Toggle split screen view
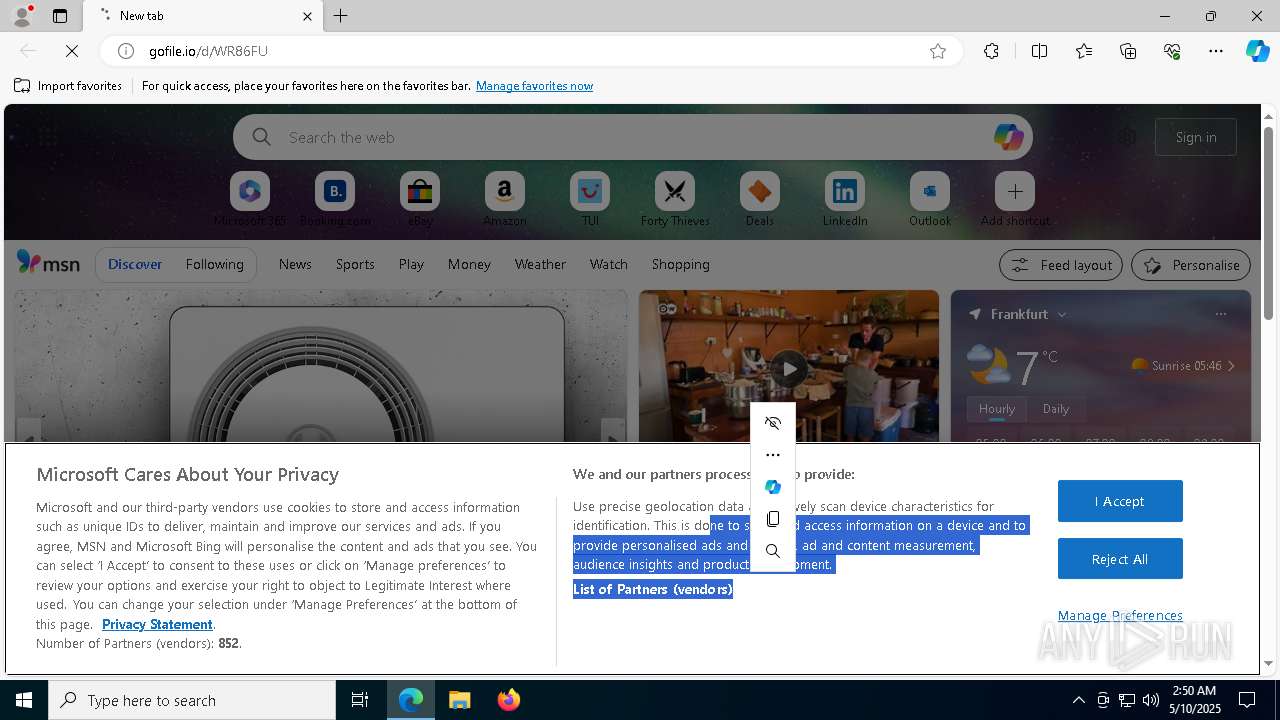Image resolution: width=1280 pixels, height=720 pixels. coord(1039,51)
